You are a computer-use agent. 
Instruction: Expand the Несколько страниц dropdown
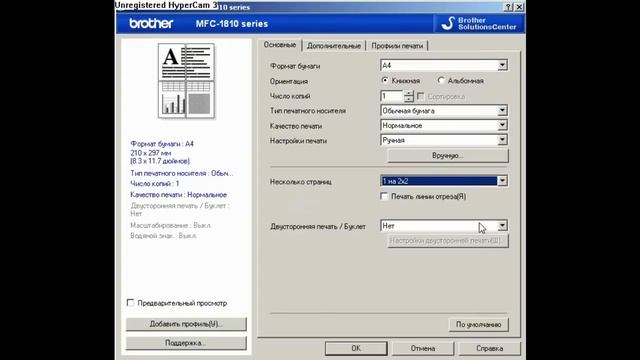tap(444, 181)
